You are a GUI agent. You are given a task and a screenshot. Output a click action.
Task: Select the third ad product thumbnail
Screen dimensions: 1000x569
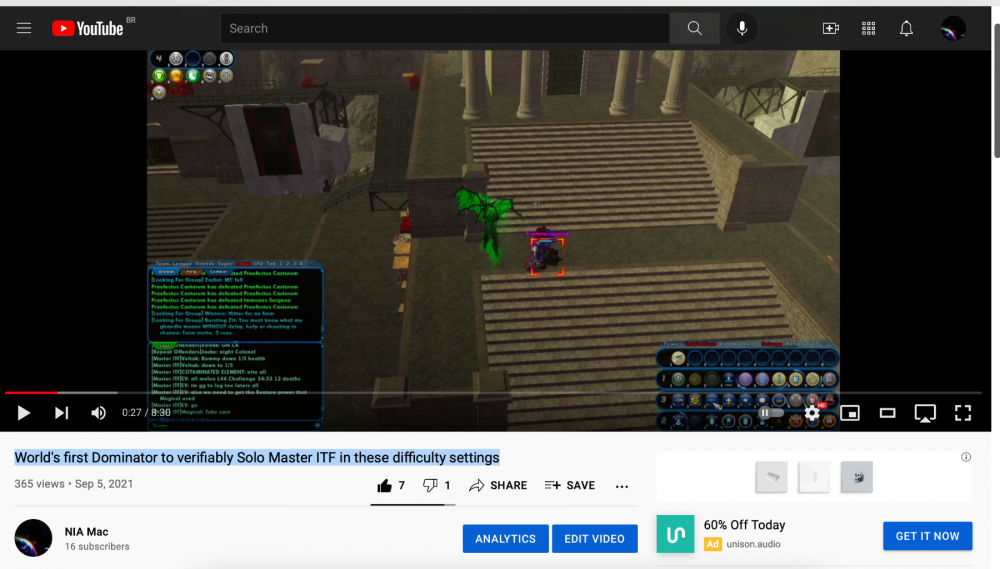857,477
